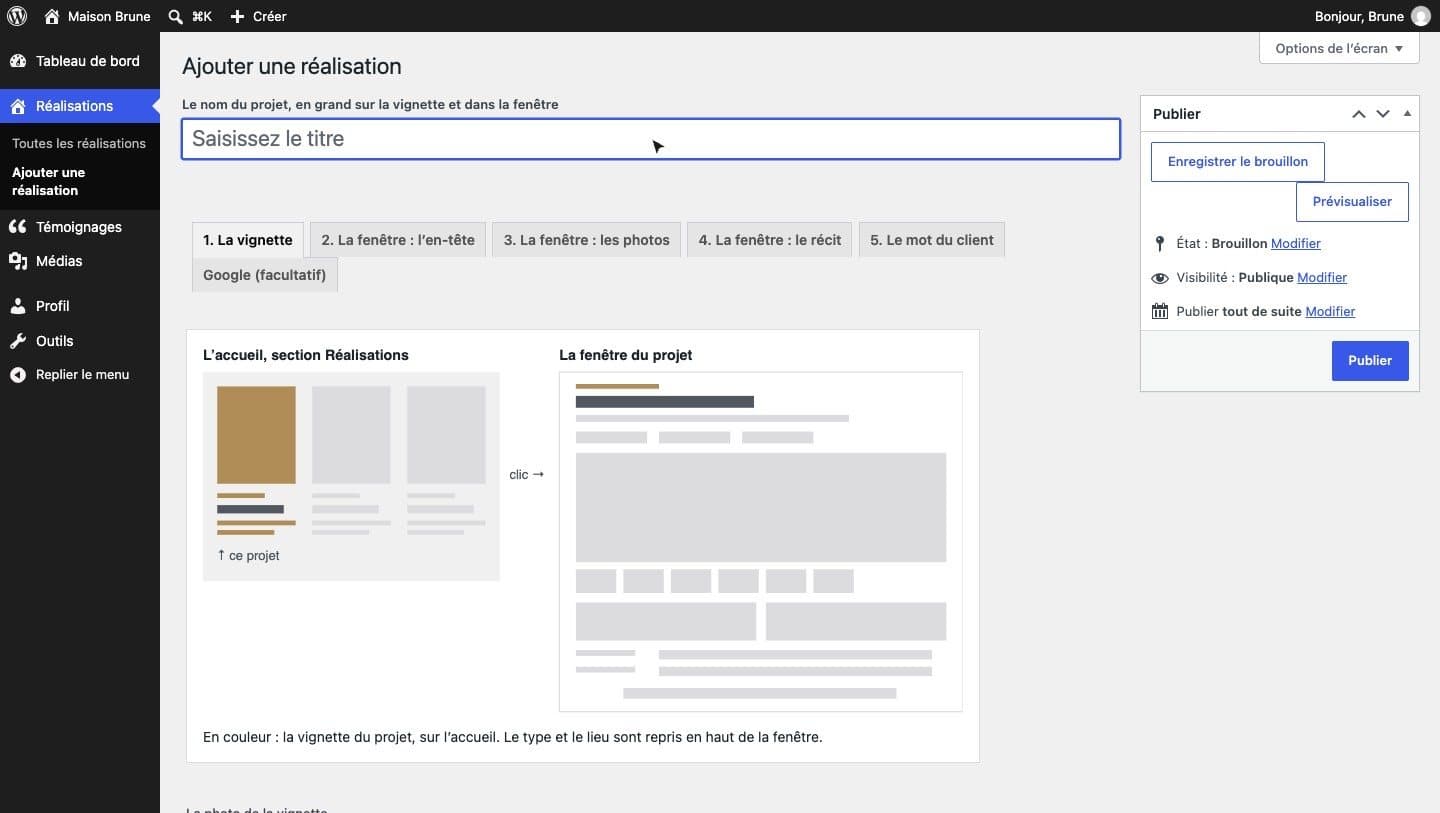The width and height of the screenshot is (1440, 813).
Task: Click the "Bonjour, Brune" account text
Action: point(1359,16)
